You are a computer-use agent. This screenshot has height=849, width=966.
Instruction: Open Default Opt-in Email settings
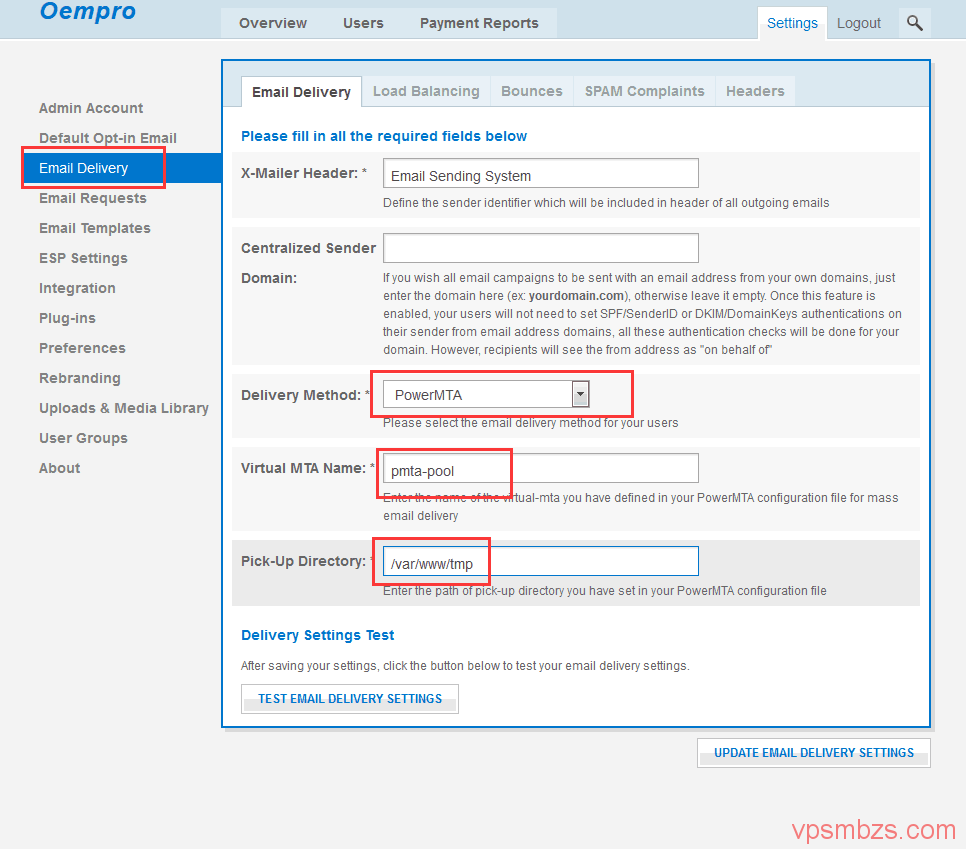108,138
